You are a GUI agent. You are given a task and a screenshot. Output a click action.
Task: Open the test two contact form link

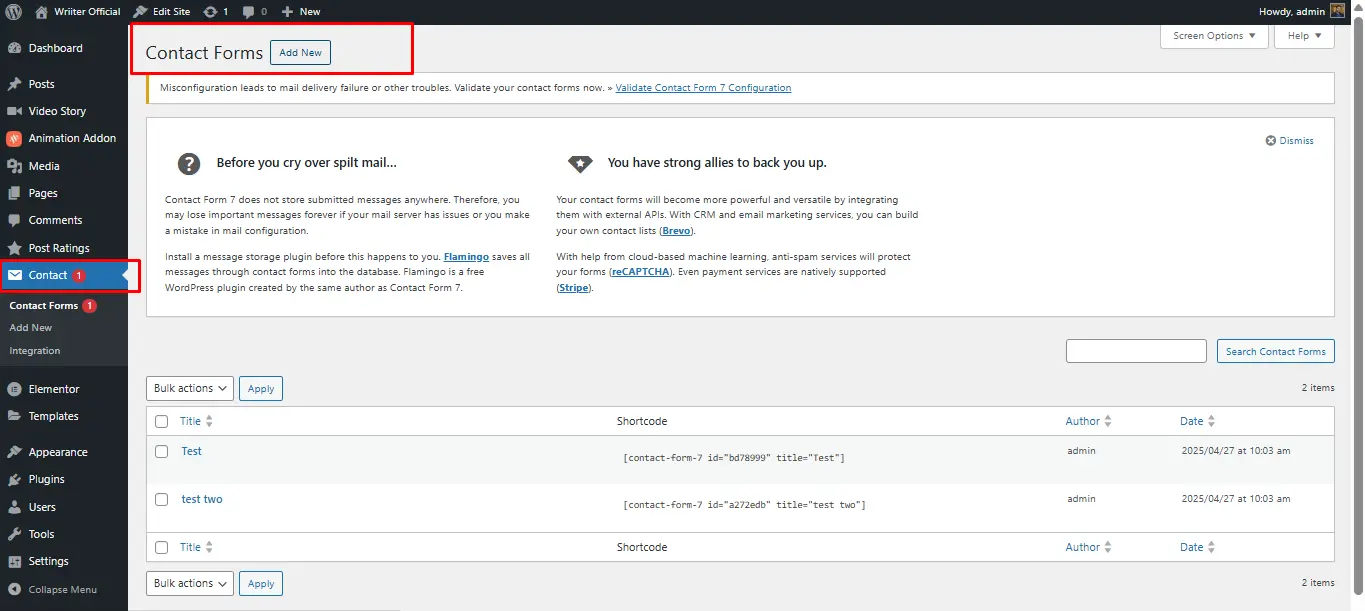click(x=202, y=499)
